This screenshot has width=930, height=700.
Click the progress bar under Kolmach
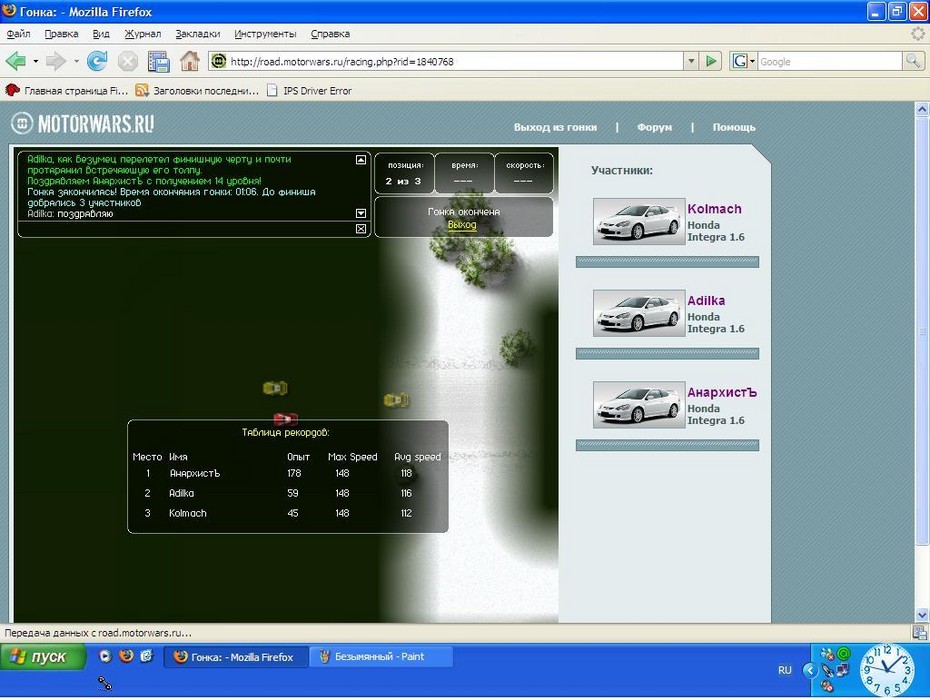667,262
